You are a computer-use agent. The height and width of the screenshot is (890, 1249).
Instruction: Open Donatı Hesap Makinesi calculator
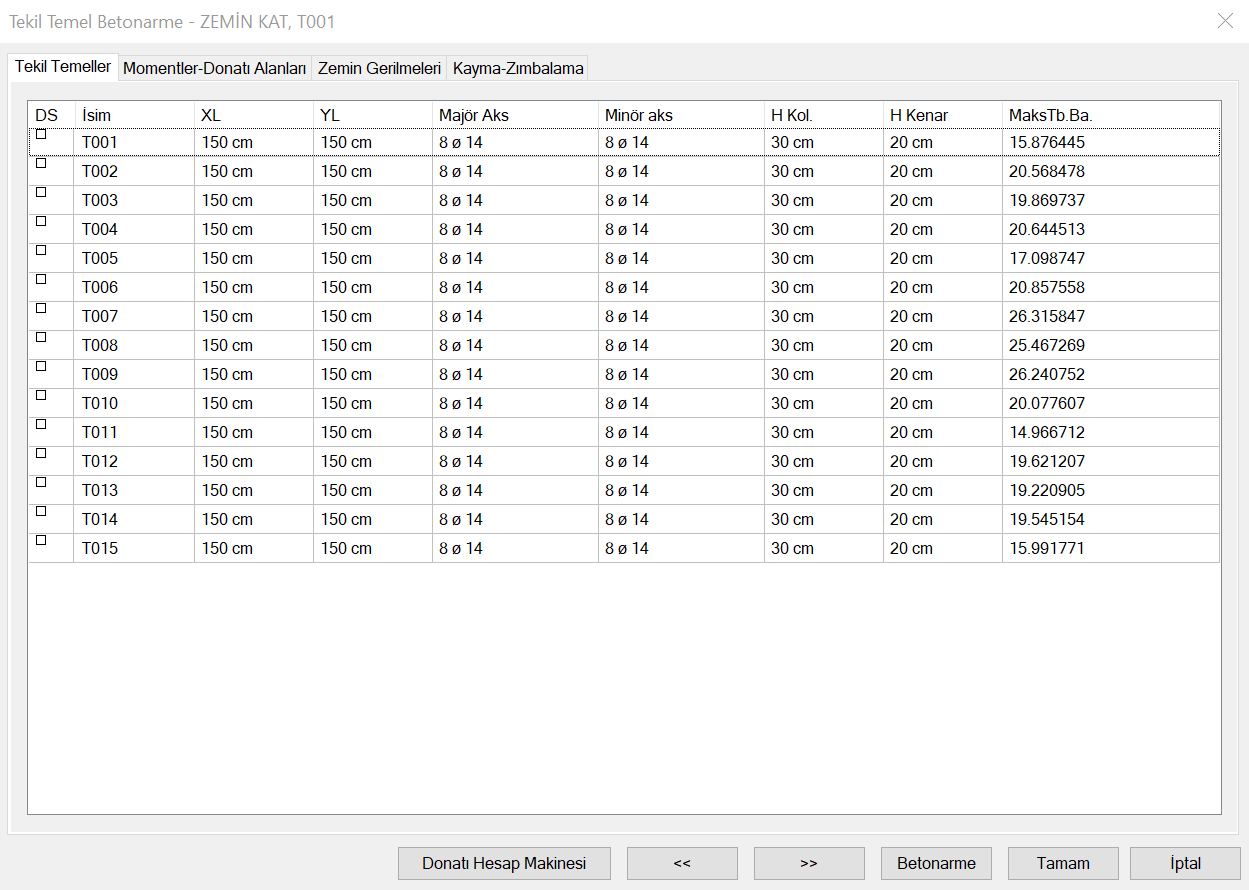(x=504, y=863)
